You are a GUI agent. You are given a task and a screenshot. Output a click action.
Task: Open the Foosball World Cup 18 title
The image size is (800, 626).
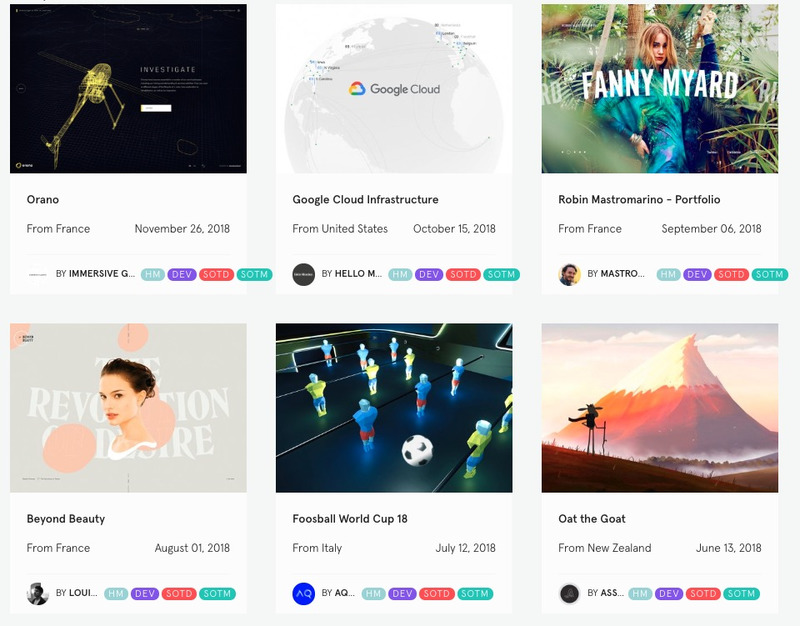click(x=350, y=519)
